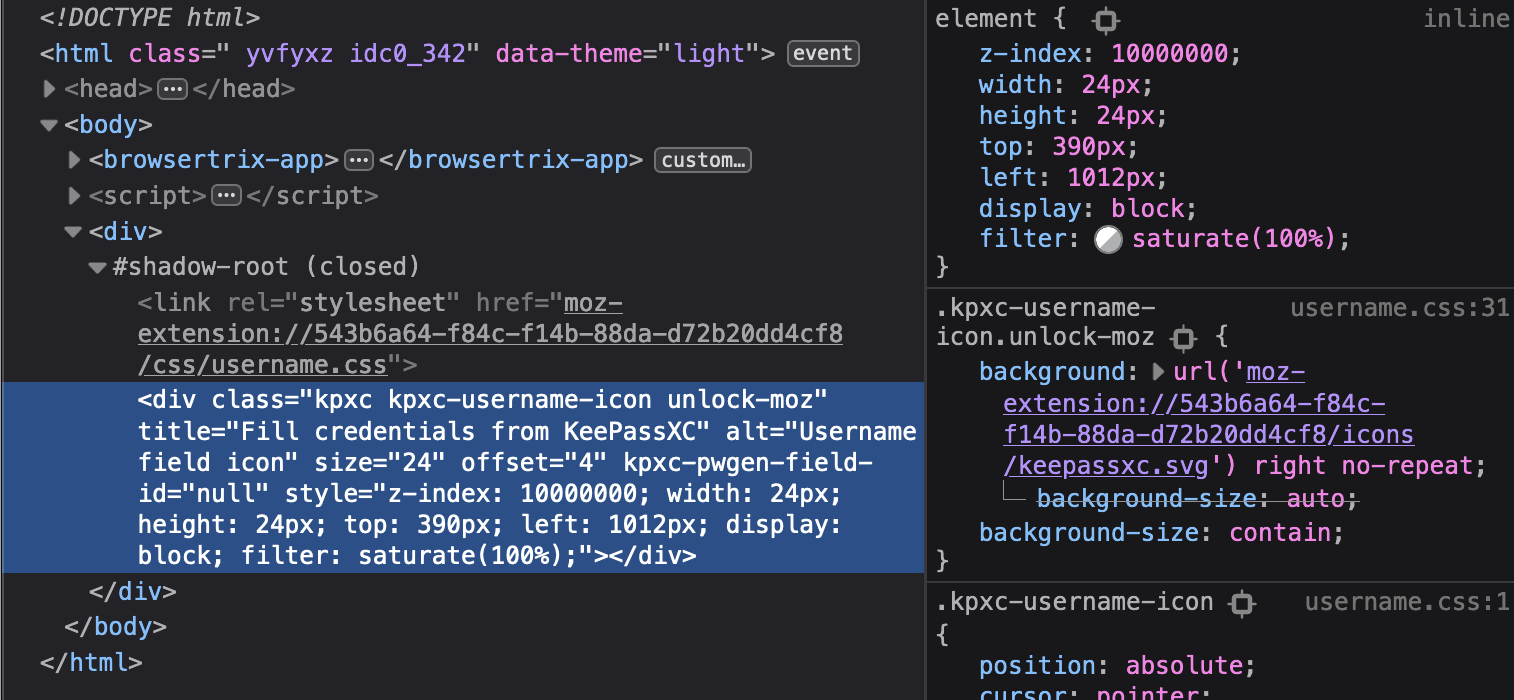Click the filter swatch before saturate(100%)

[1108, 239]
